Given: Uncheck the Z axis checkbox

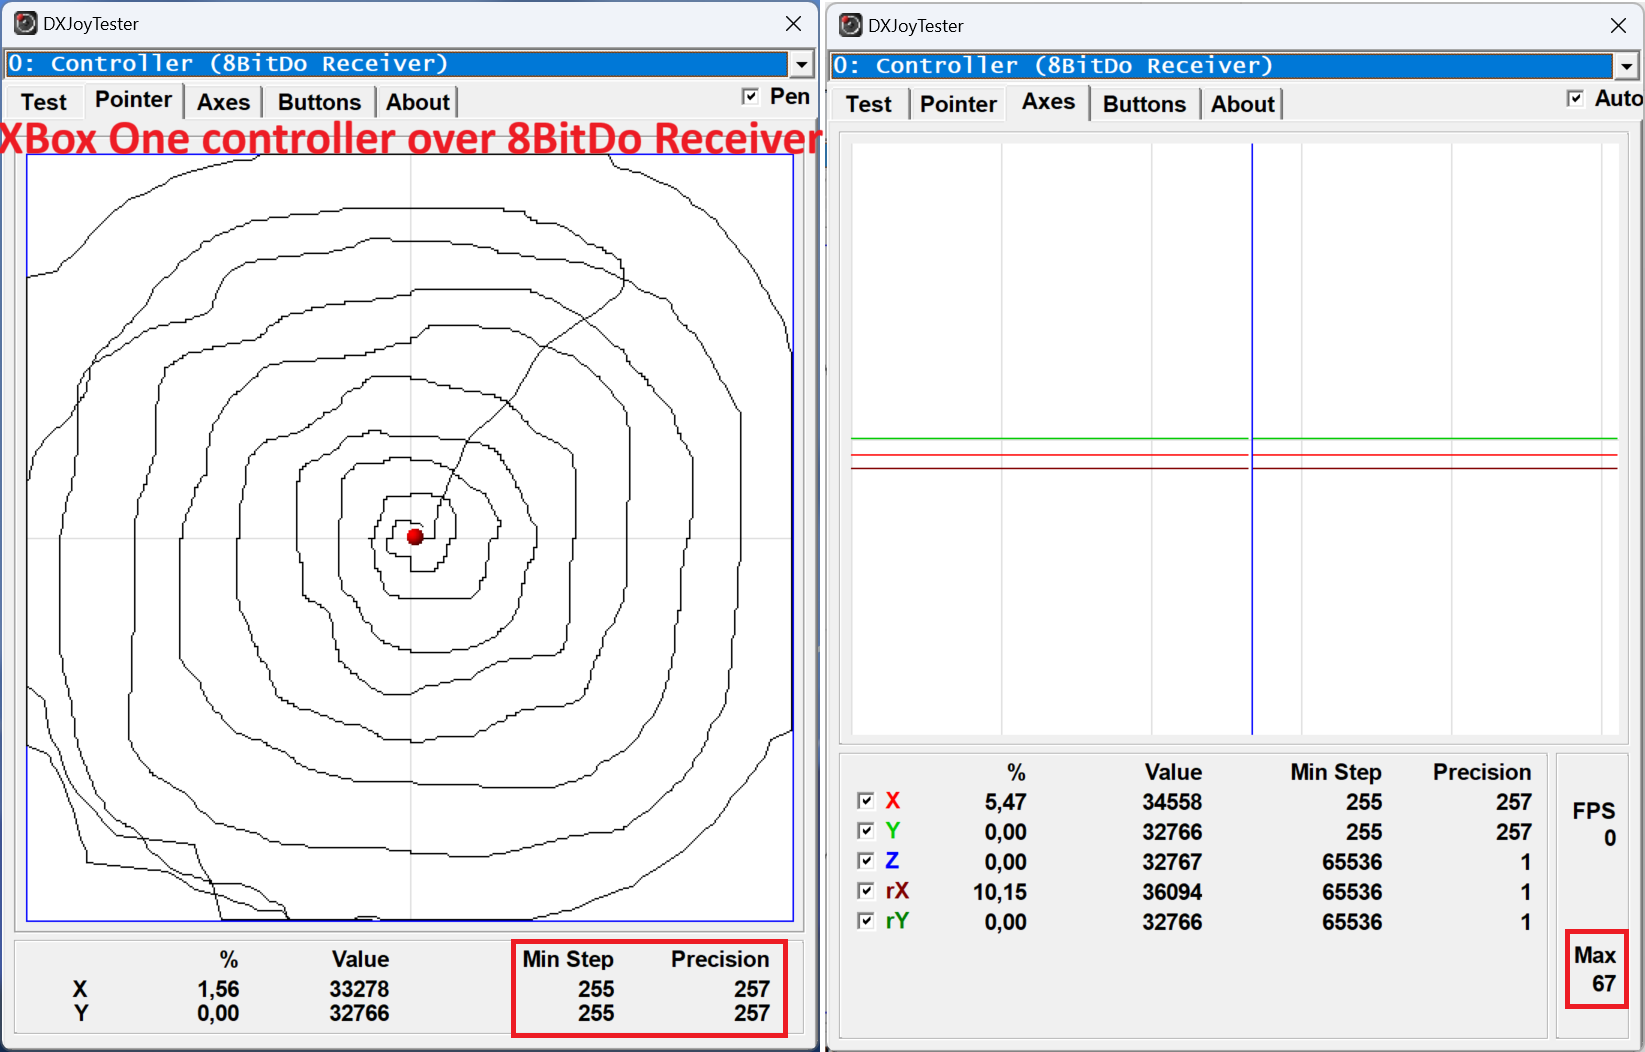Looking at the screenshot, I should click(x=866, y=860).
